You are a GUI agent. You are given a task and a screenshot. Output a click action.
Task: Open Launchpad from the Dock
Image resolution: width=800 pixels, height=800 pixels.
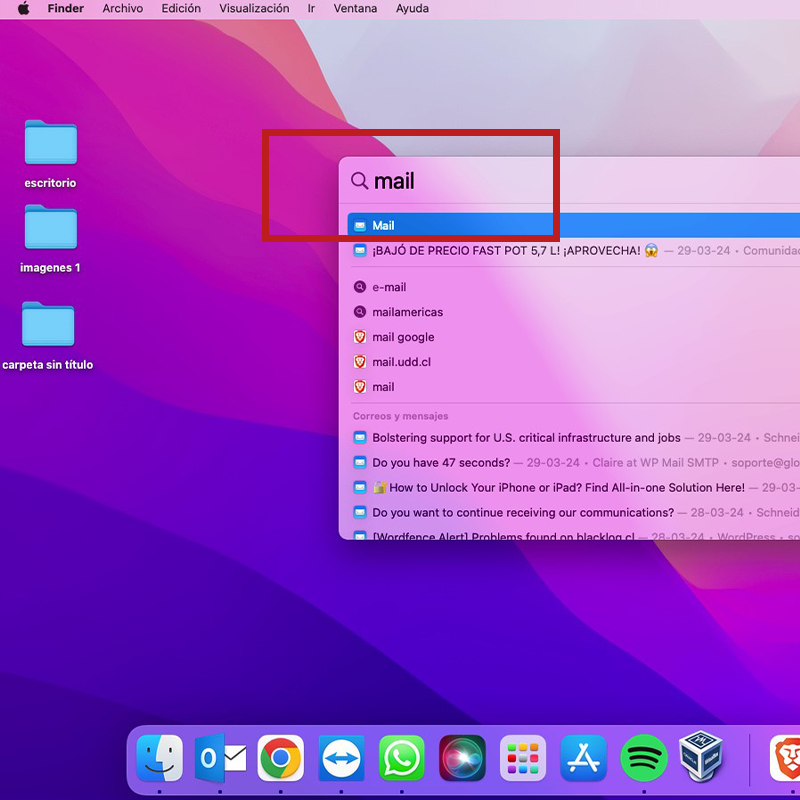coord(523,758)
